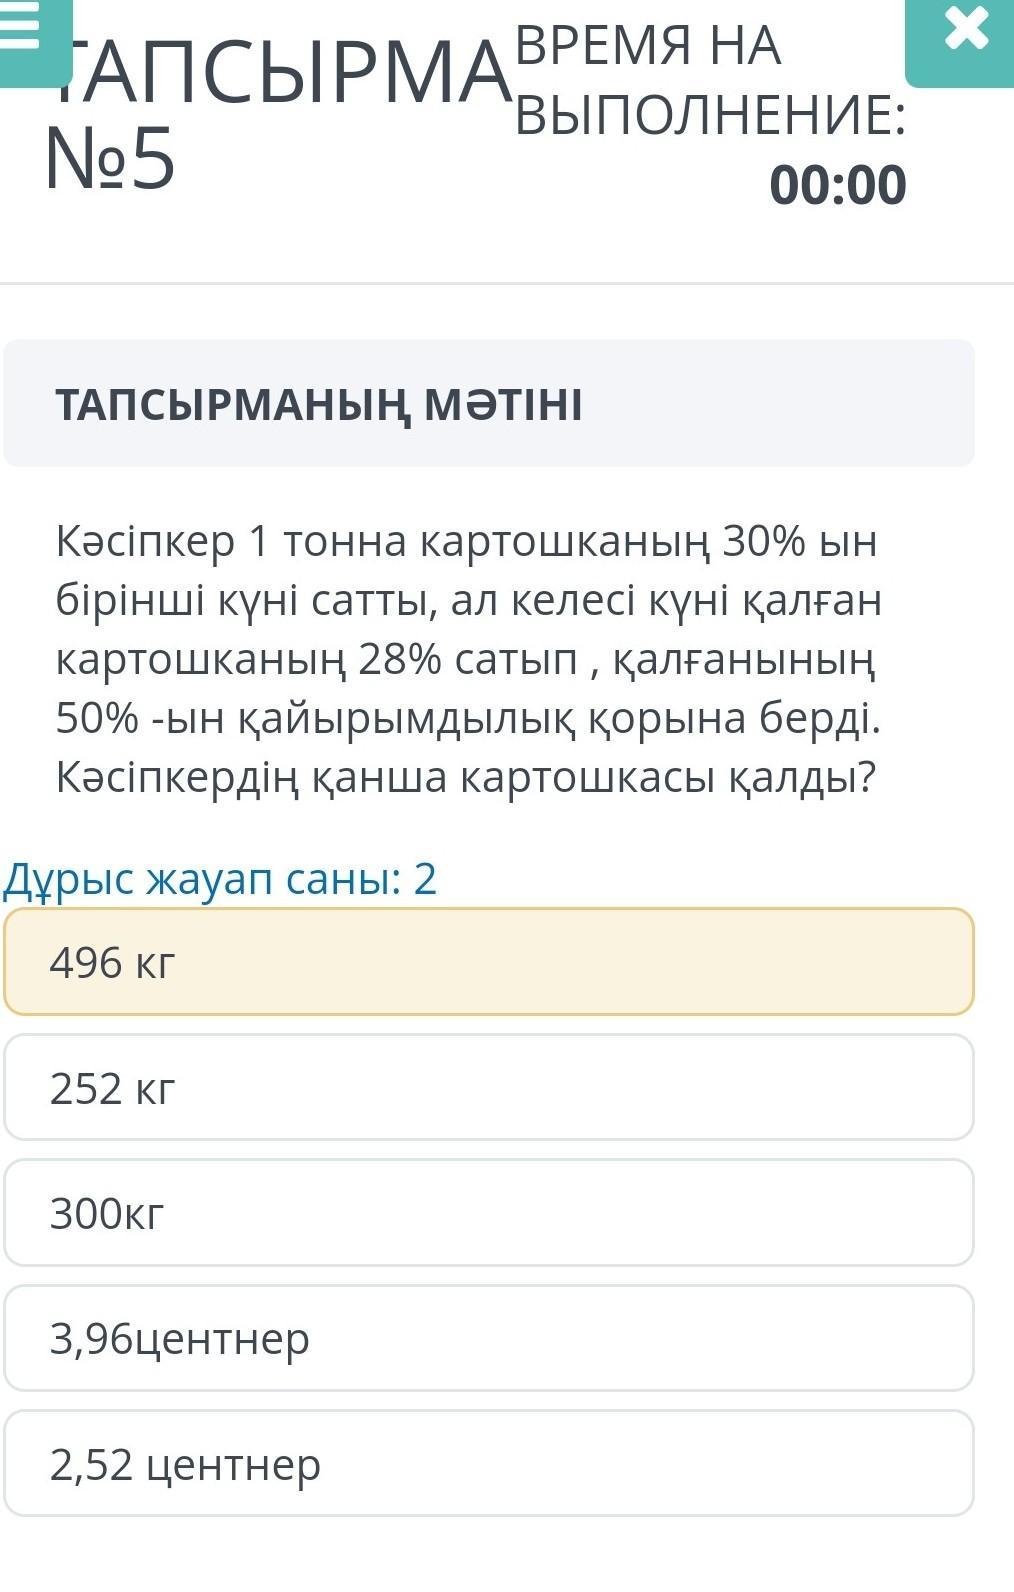Click the word Кәсіпкер at the question start

pyautogui.click(x=145, y=541)
